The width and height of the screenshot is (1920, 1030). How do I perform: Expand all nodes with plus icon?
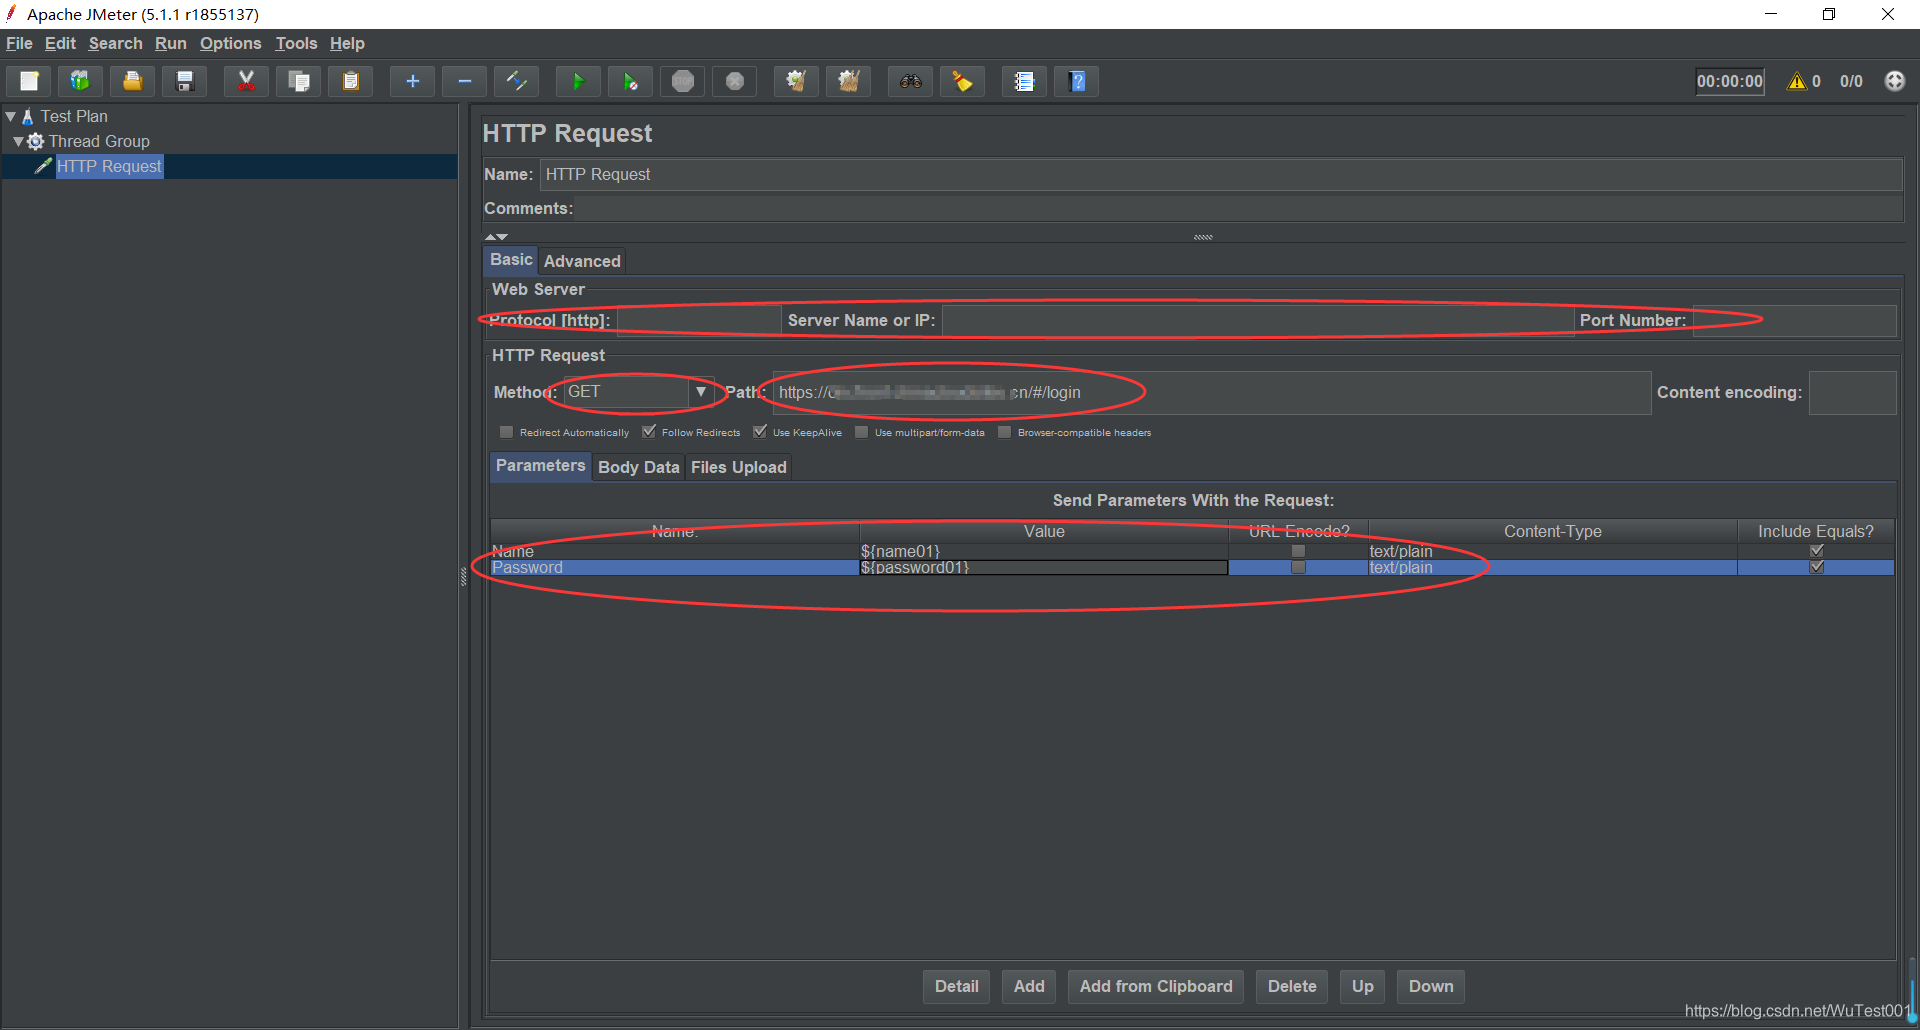[412, 81]
